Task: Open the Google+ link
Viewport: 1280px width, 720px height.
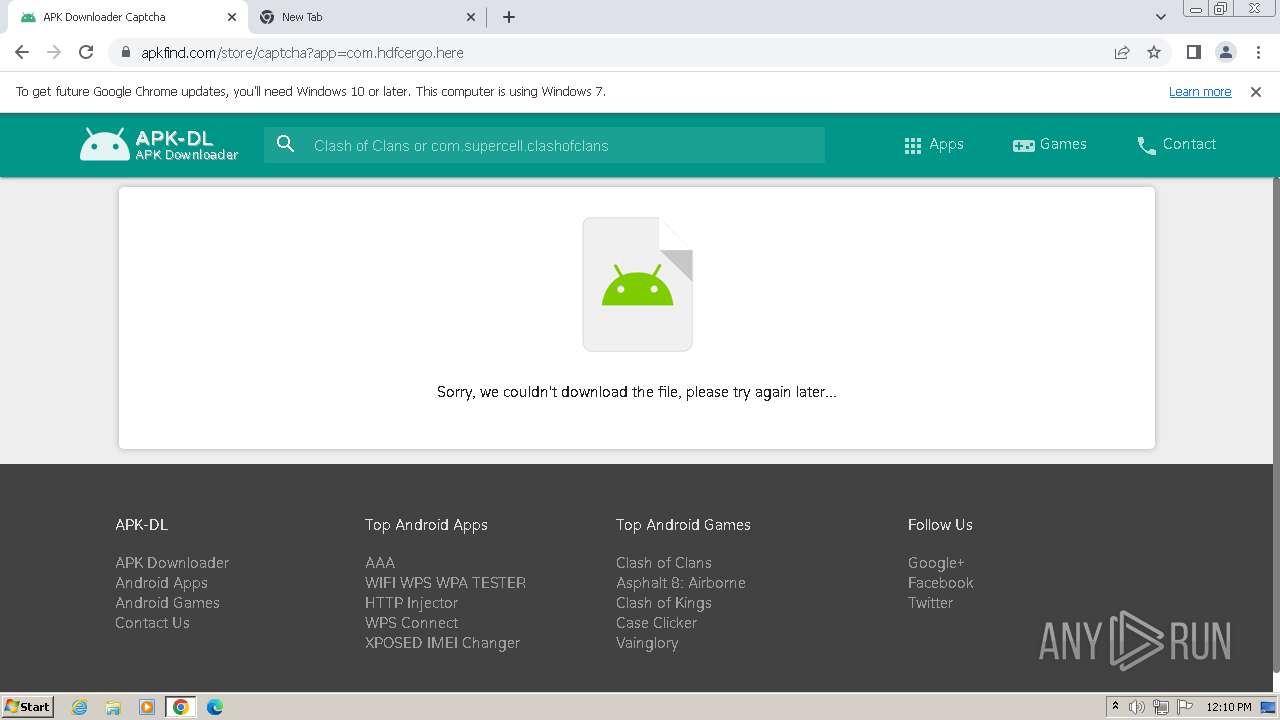Action: click(x=936, y=562)
